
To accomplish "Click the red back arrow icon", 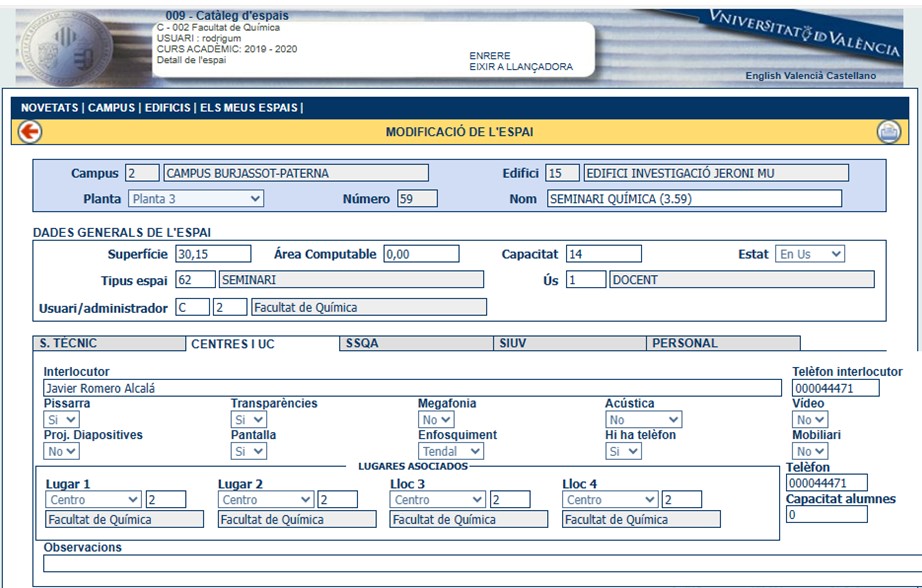I will tap(29, 132).
